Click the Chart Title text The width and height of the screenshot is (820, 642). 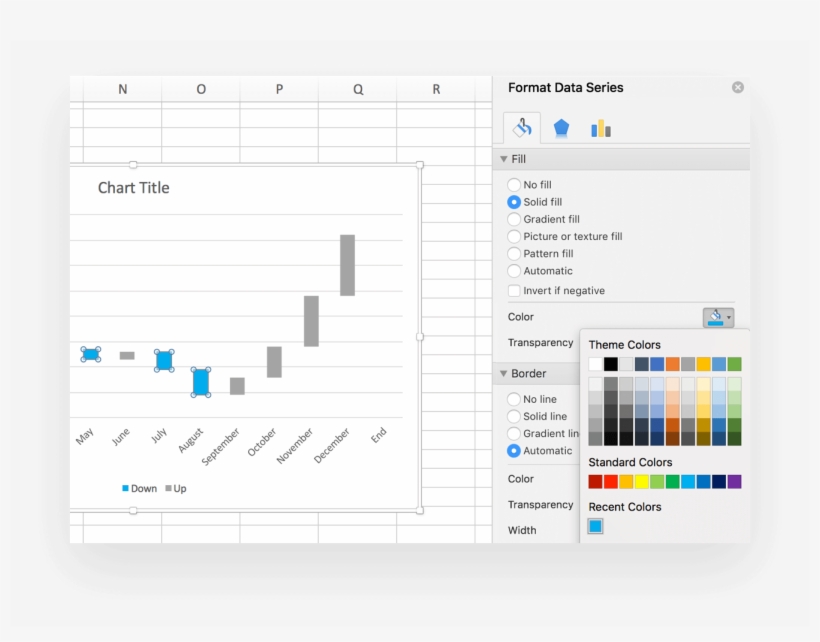(133, 188)
